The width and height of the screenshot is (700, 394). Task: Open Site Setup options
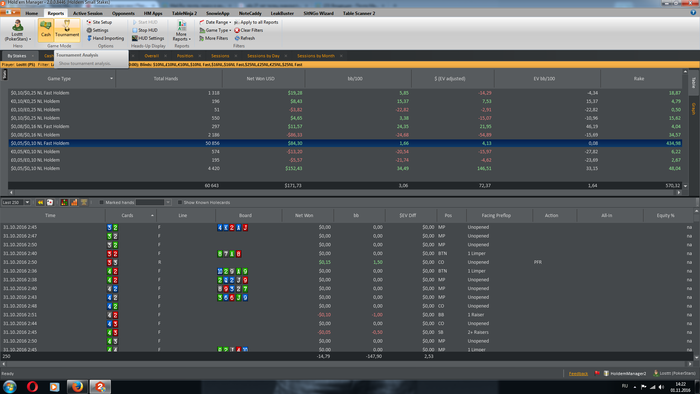point(99,22)
